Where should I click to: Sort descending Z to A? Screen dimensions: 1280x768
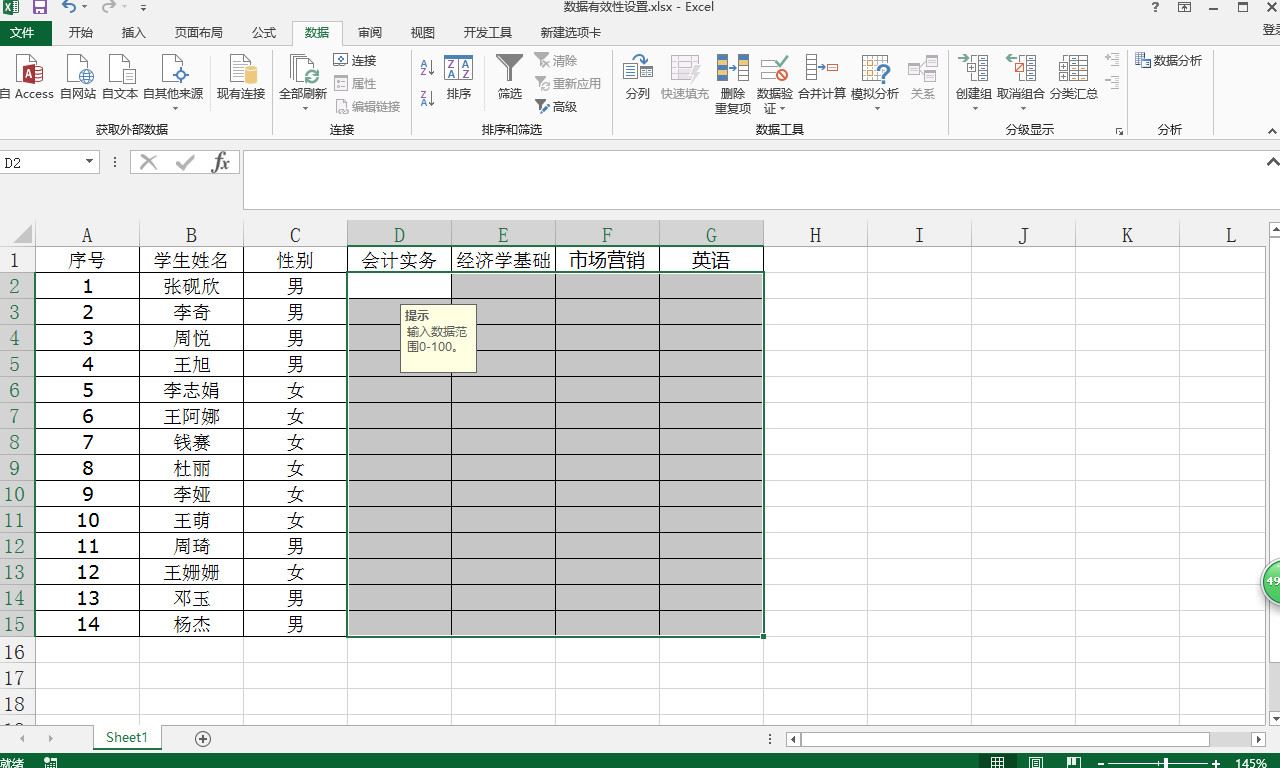pyautogui.click(x=427, y=98)
